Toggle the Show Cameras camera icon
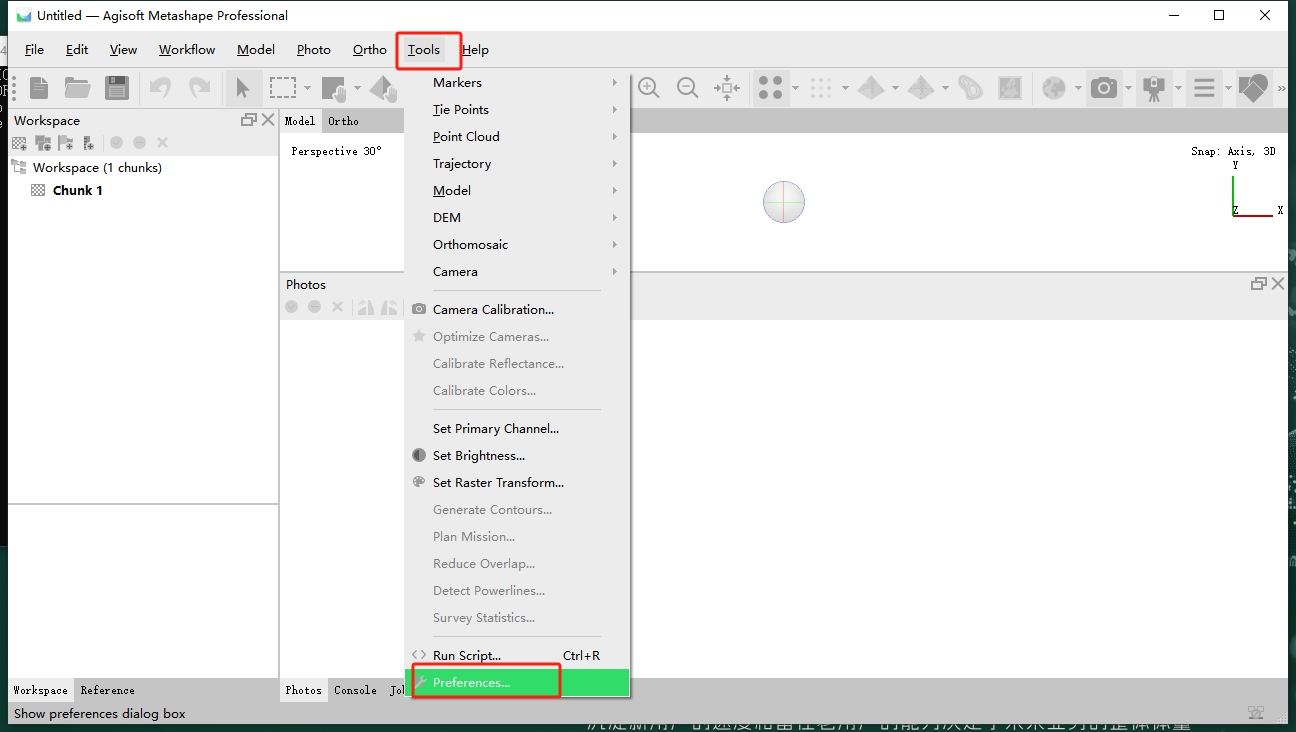This screenshot has width=1296, height=732. pos(1104,88)
